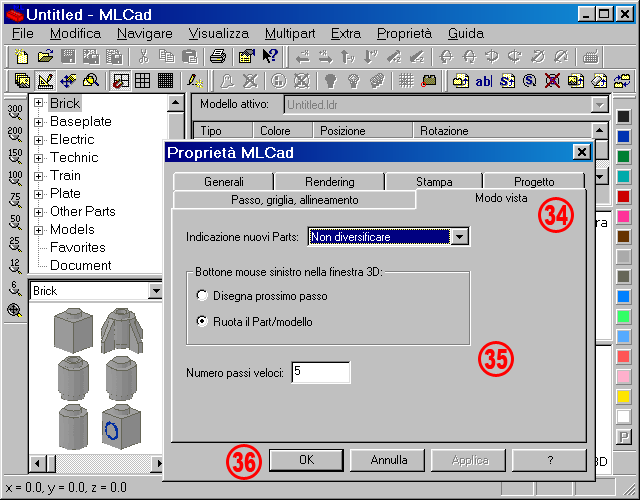640x500 pixels.
Task: Expand the Plate tree node
Action: [38, 194]
